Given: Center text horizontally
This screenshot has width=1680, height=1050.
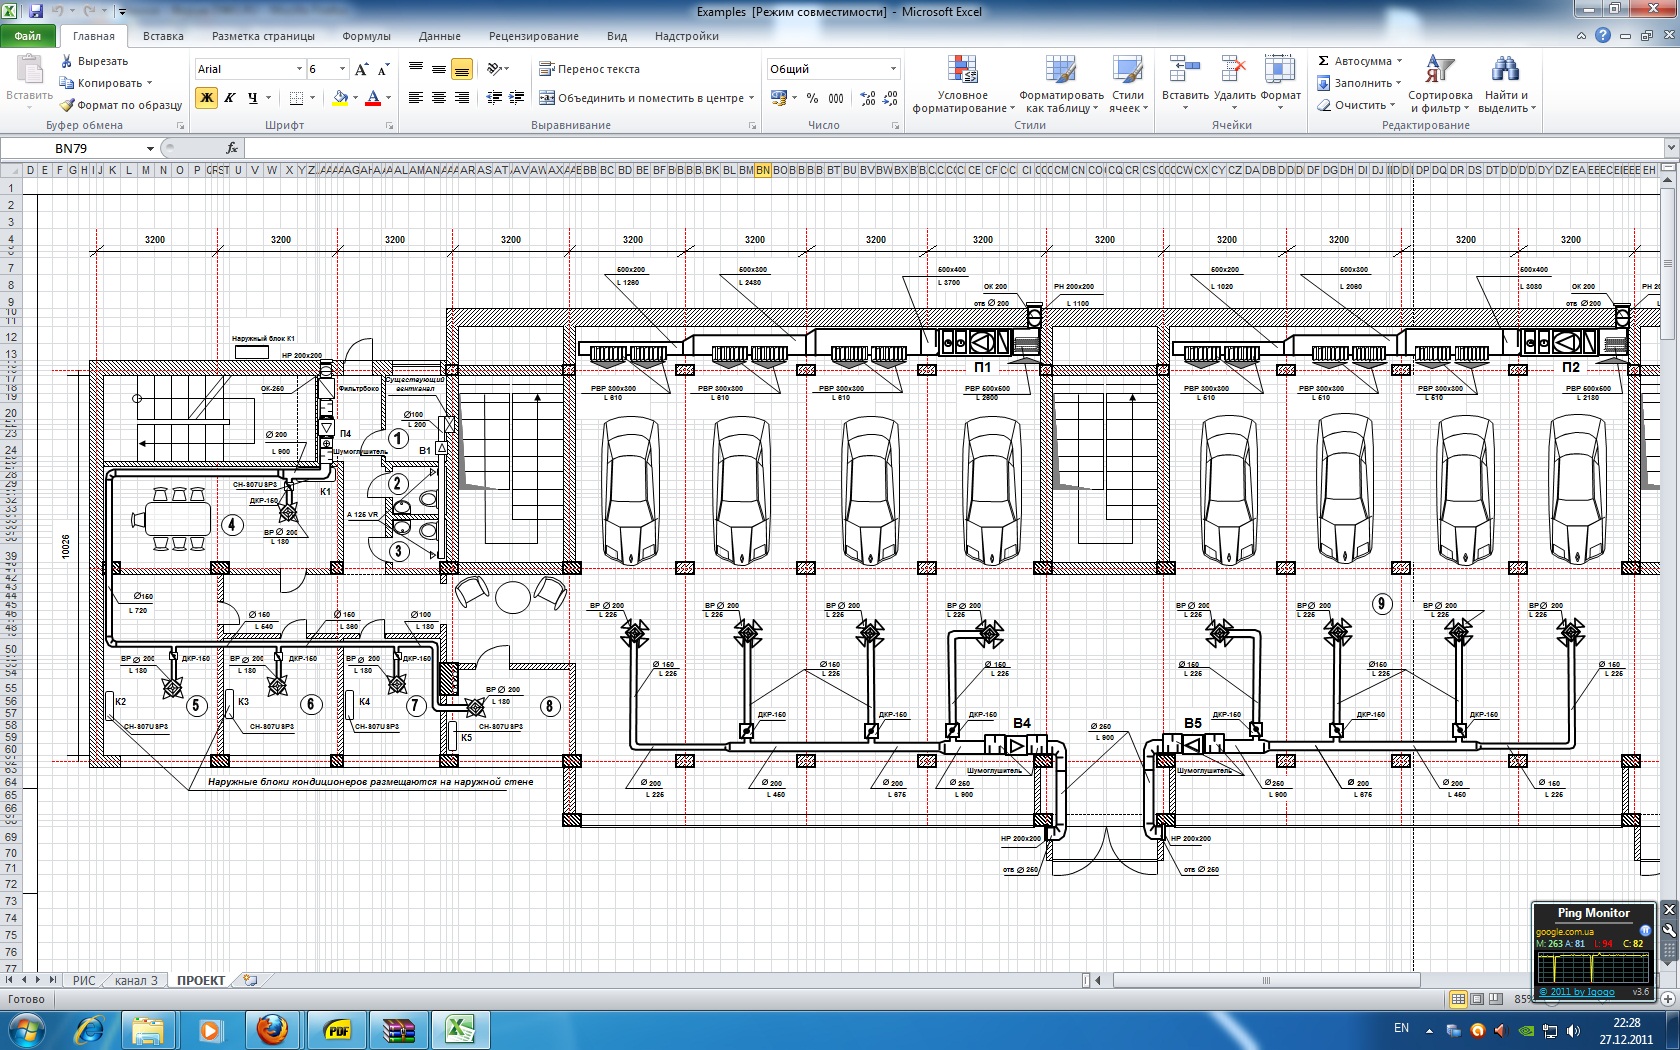Looking at the screenshot, I should 439,98.
